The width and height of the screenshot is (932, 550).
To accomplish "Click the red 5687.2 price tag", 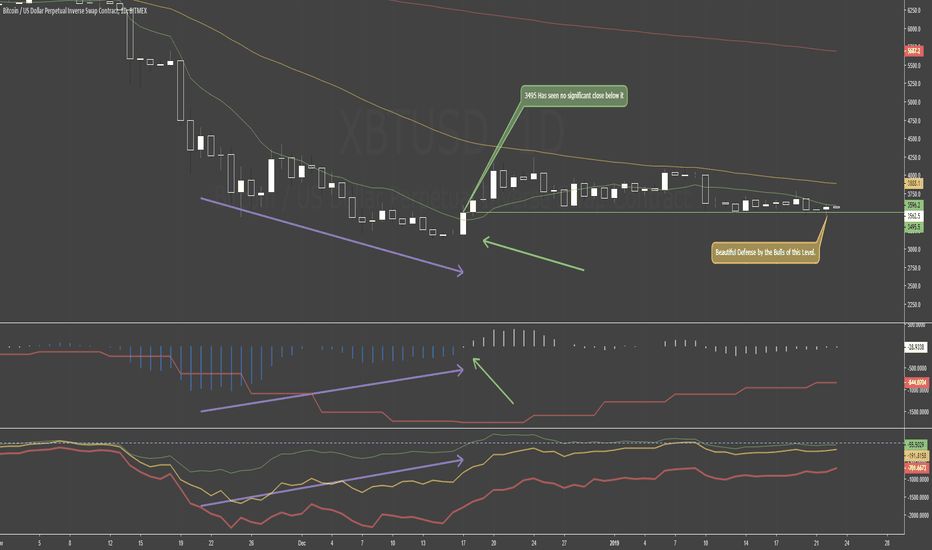I will click(x=913, y=51).
